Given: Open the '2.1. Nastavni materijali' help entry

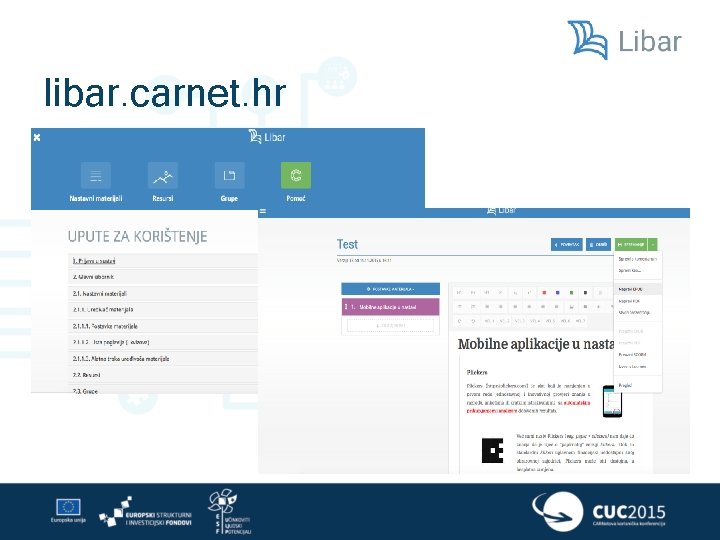Looking at the screenshot, I should [x=163, y=293].
